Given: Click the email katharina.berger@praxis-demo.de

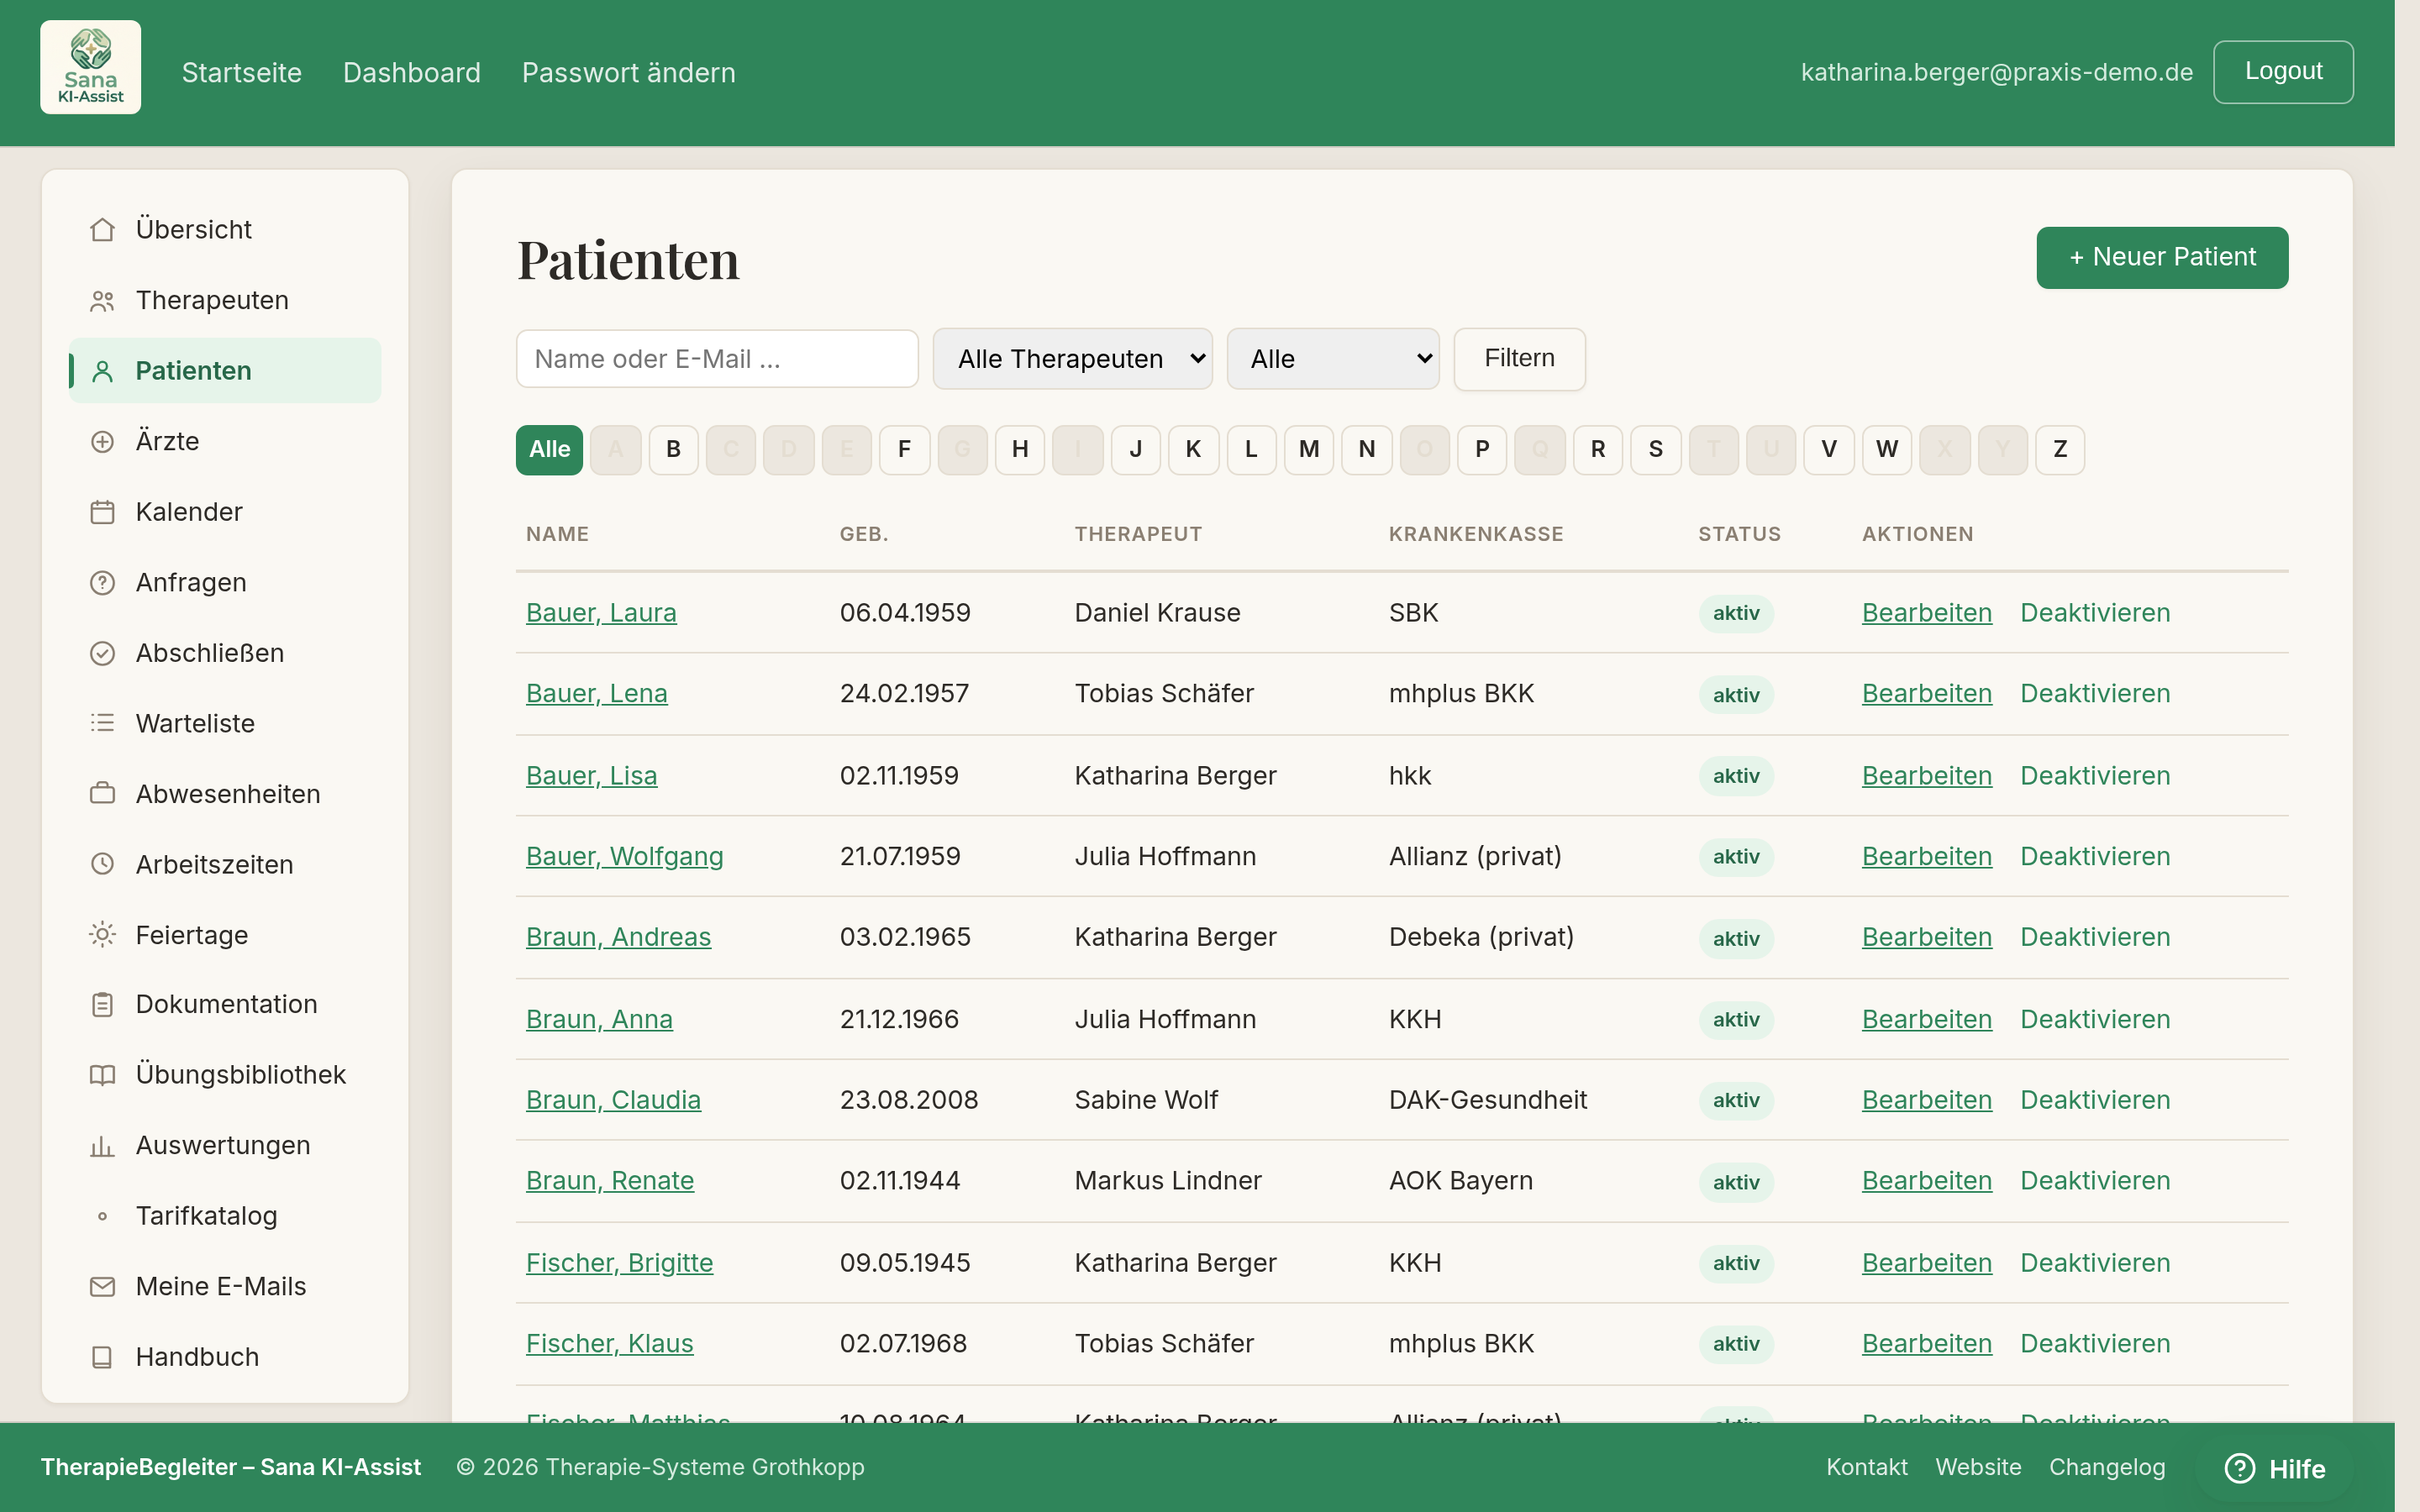Looking at the screenshot, I should (x=1996, y=72).
